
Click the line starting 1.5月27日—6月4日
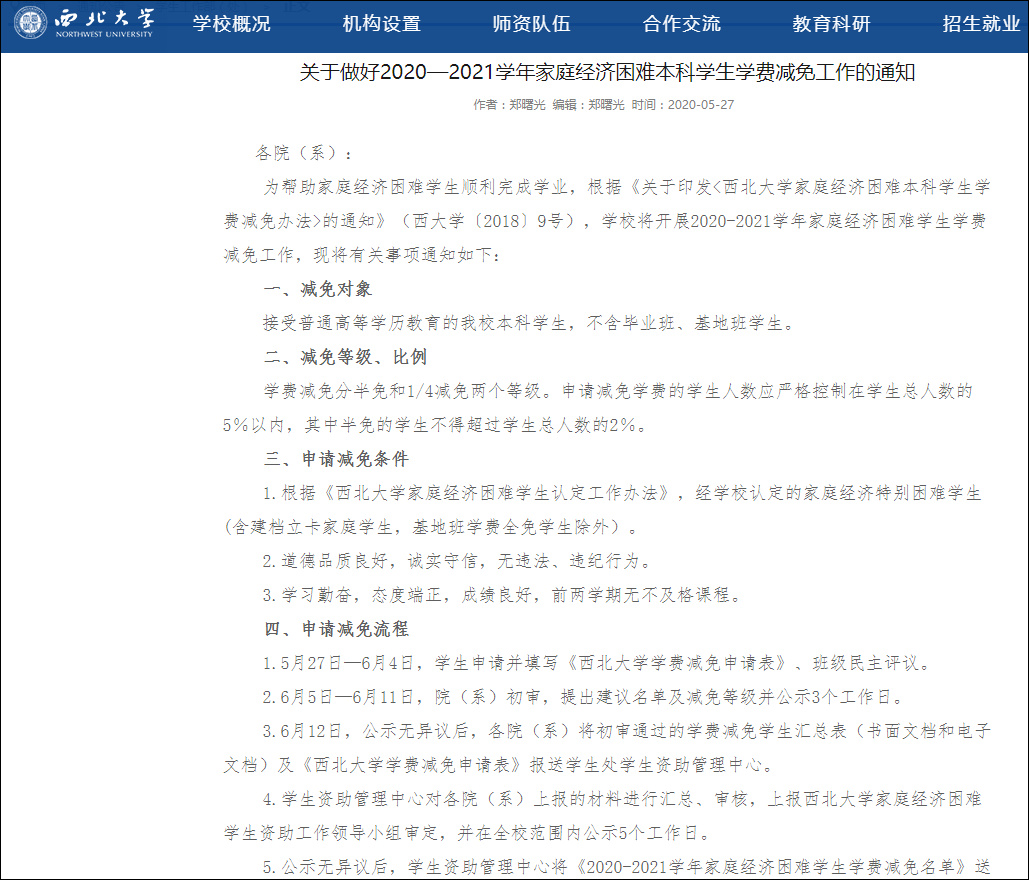pyautogui.click(x=597, y=663)
